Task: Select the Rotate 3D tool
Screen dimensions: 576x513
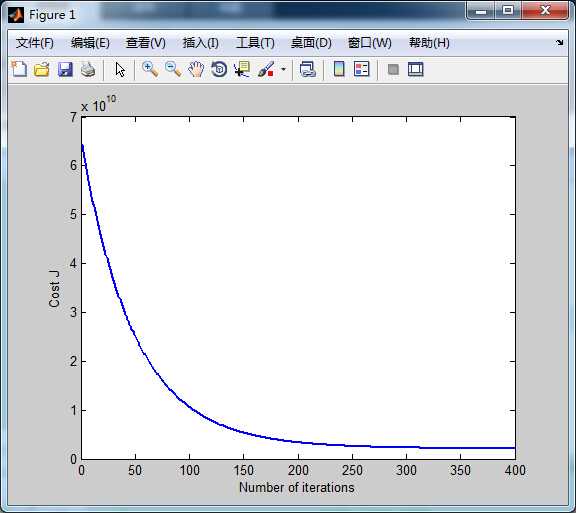Action: click(219, 69)
